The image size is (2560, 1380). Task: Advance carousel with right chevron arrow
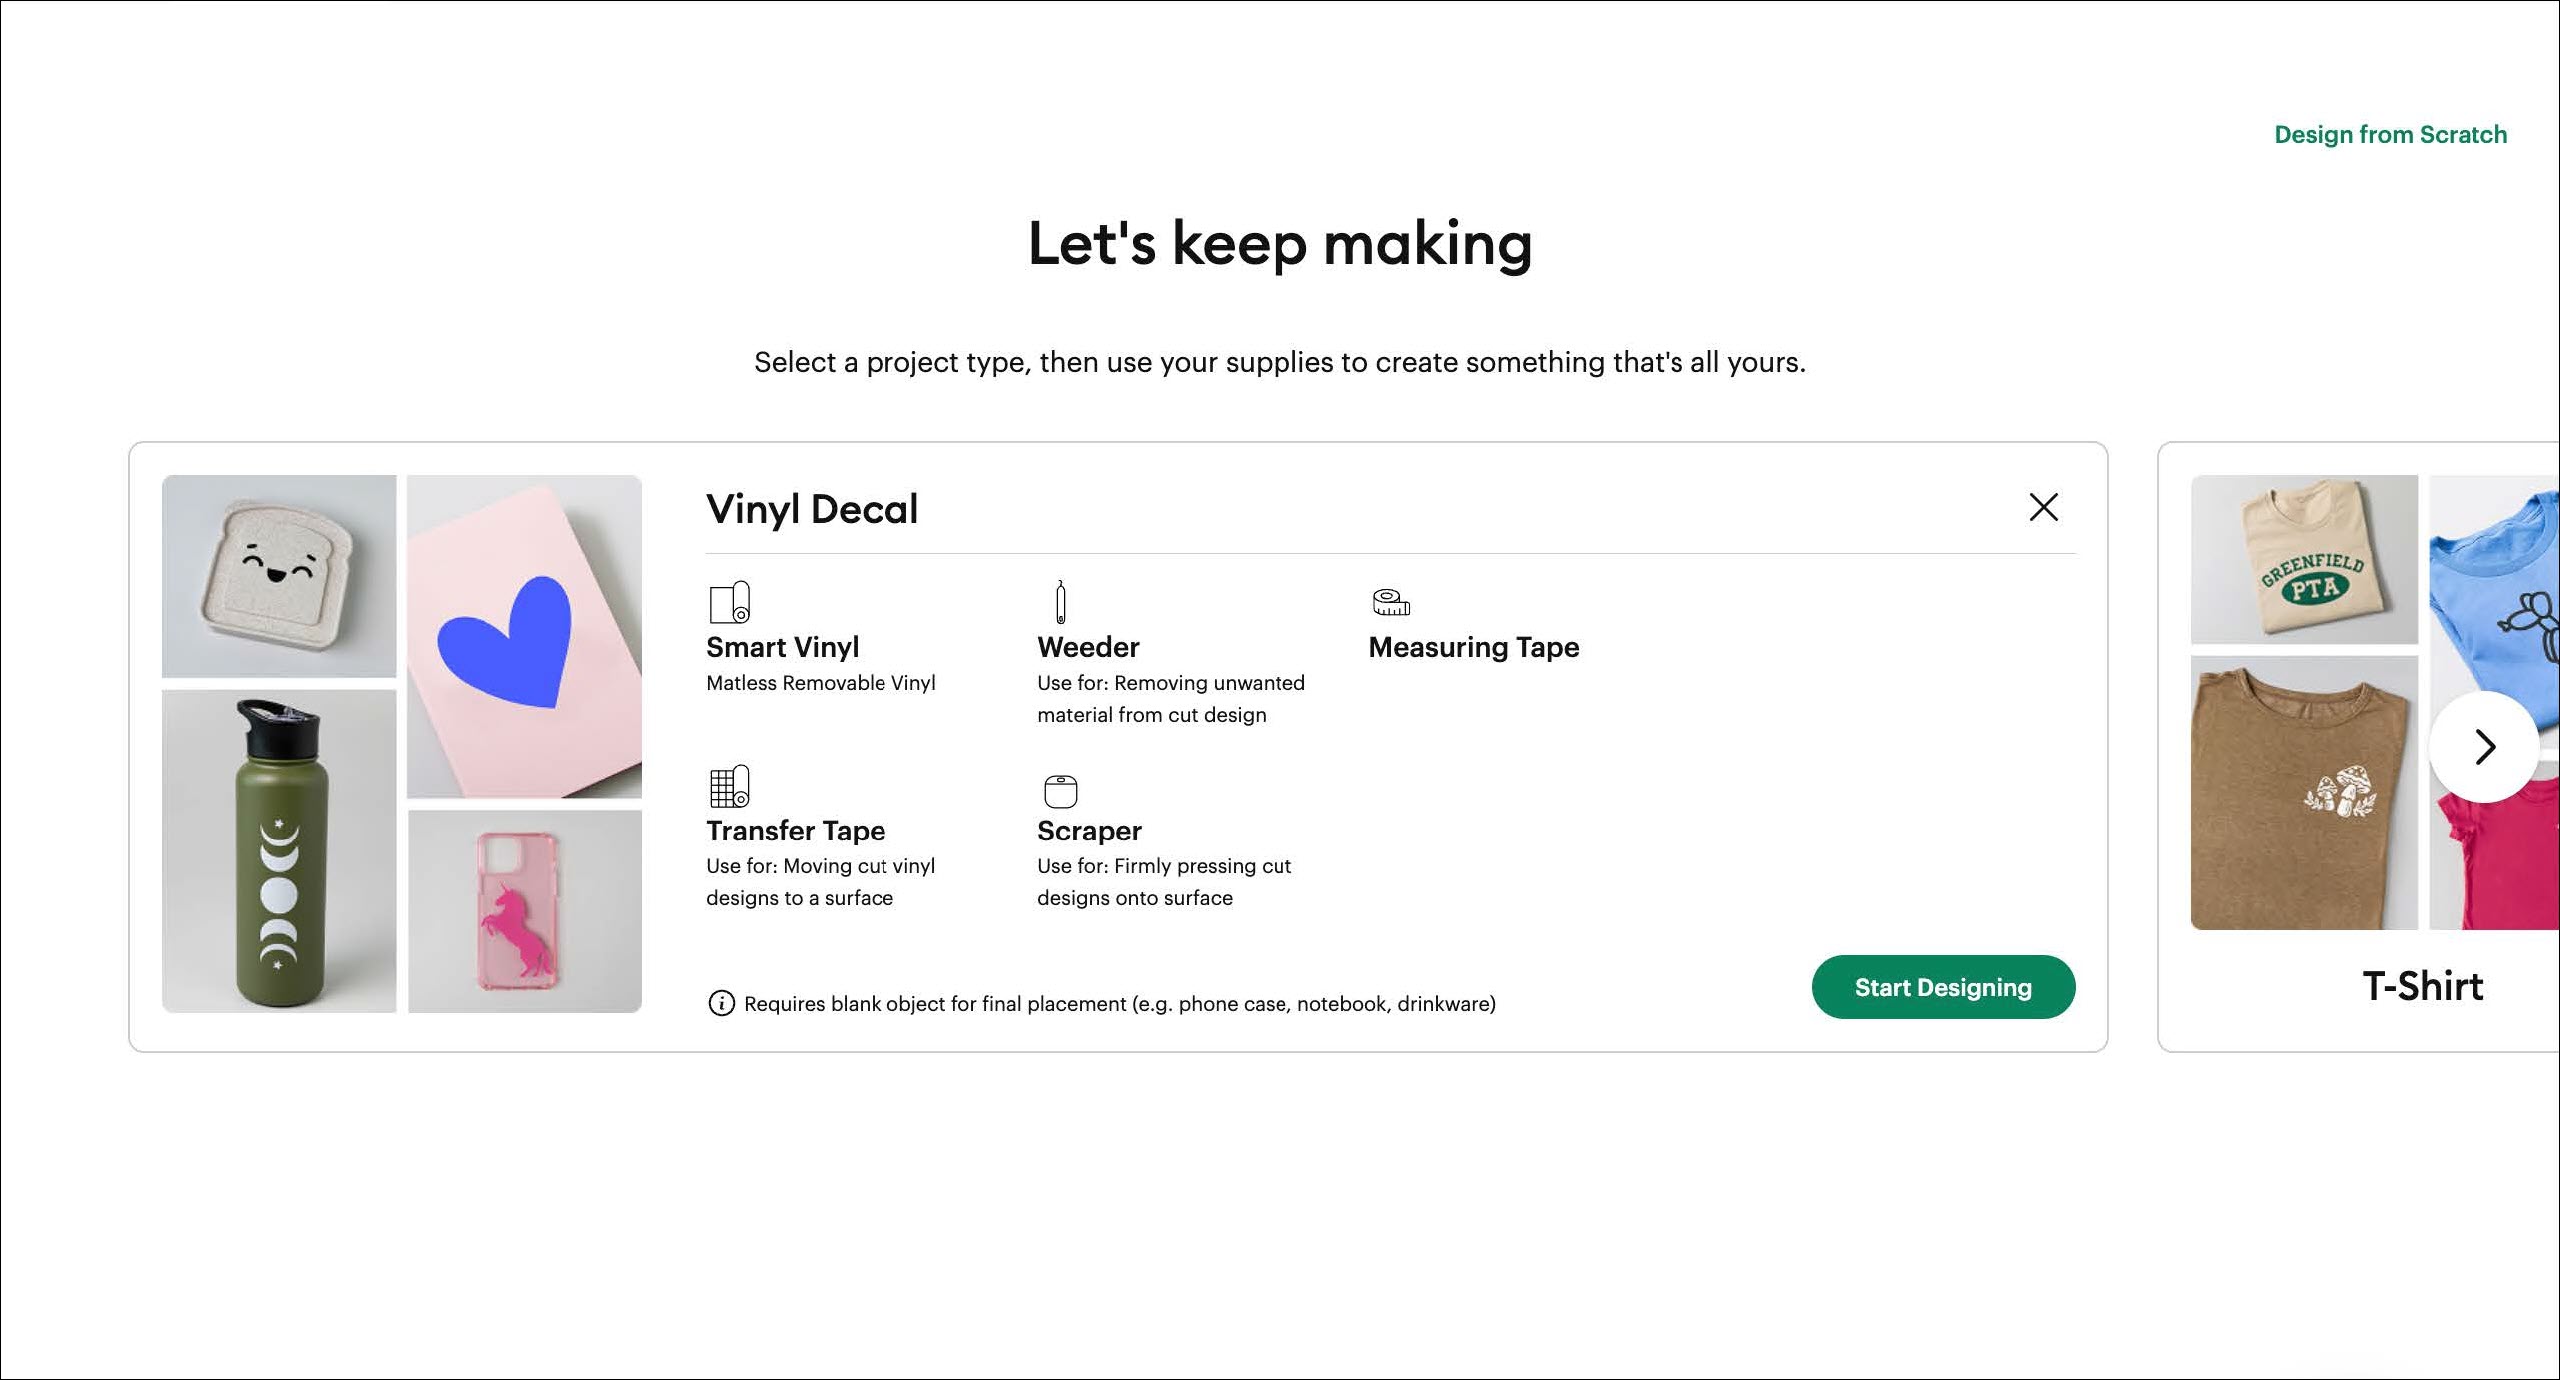pos(2484,747)
